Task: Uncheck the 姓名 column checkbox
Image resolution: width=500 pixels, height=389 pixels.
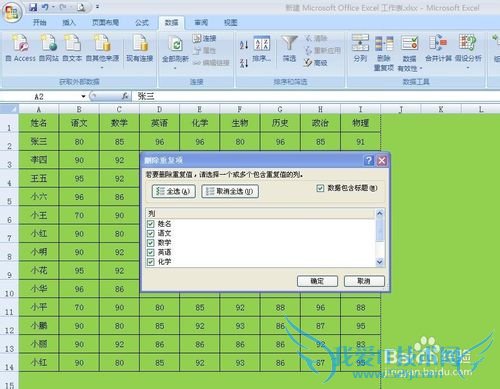Action: tap(151, 224)
